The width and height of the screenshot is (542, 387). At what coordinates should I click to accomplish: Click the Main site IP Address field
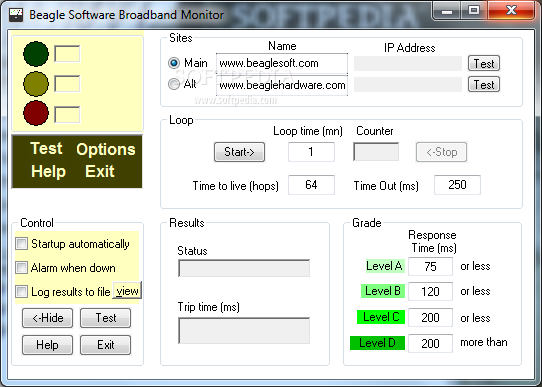[408, 64]
